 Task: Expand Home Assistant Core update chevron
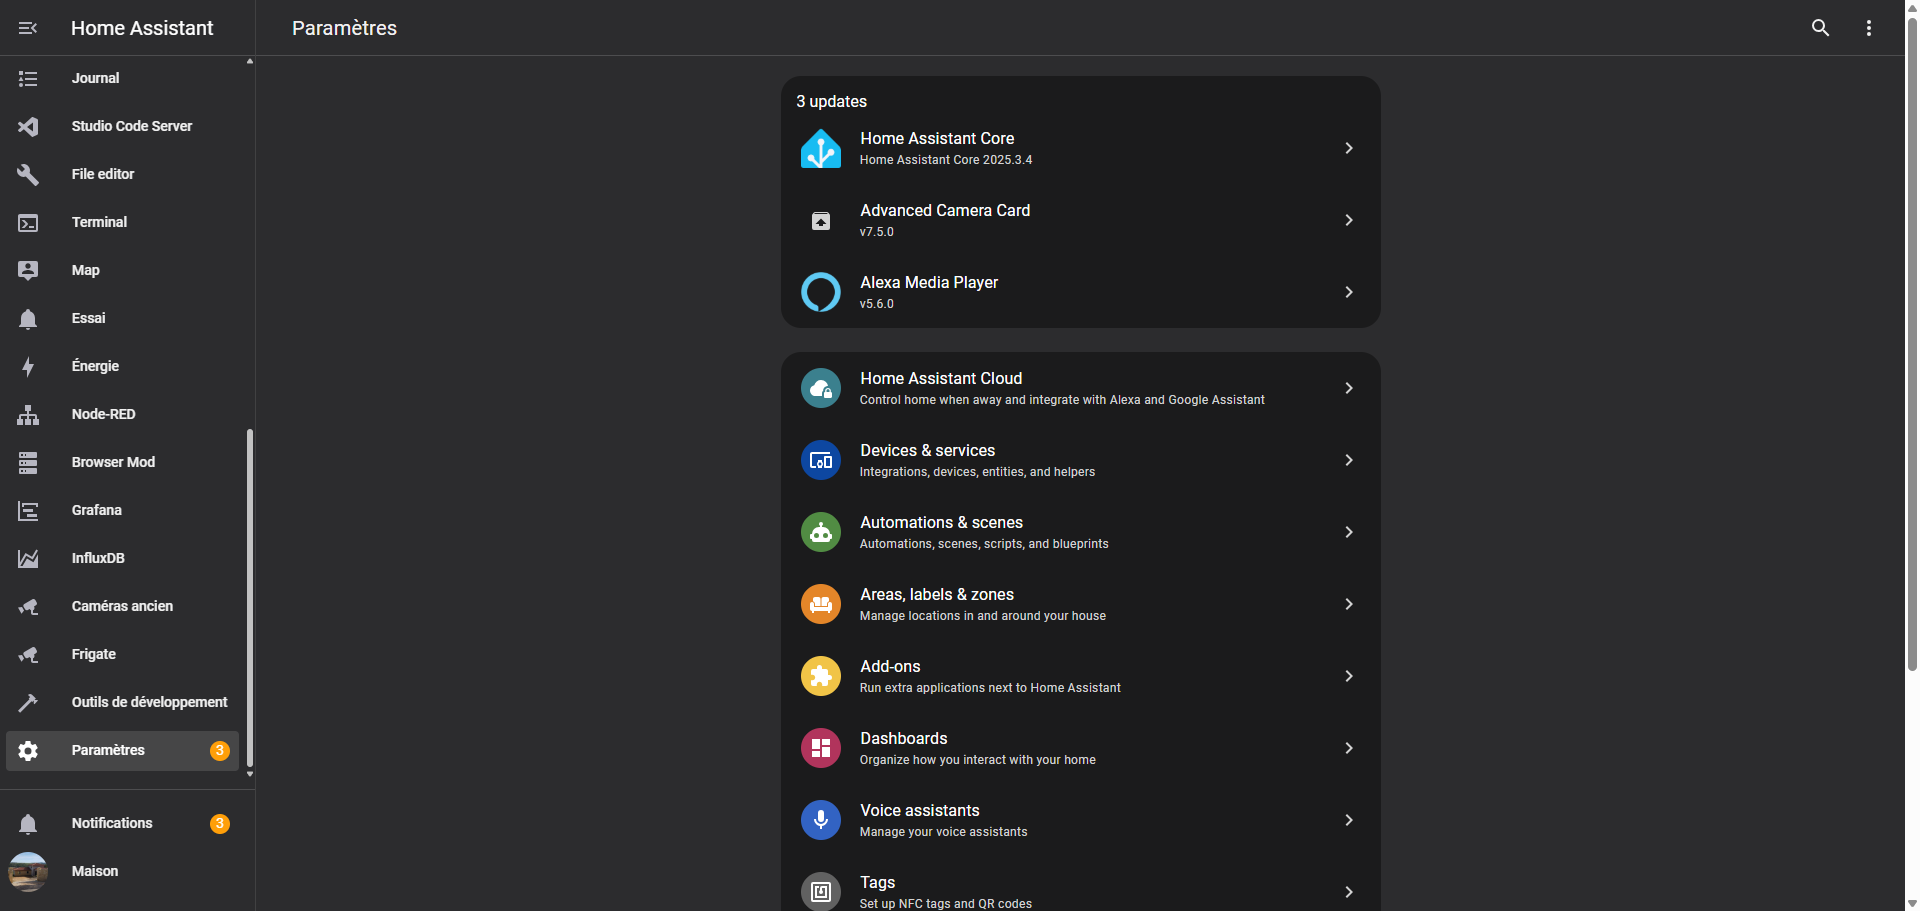coord(1349,148)
